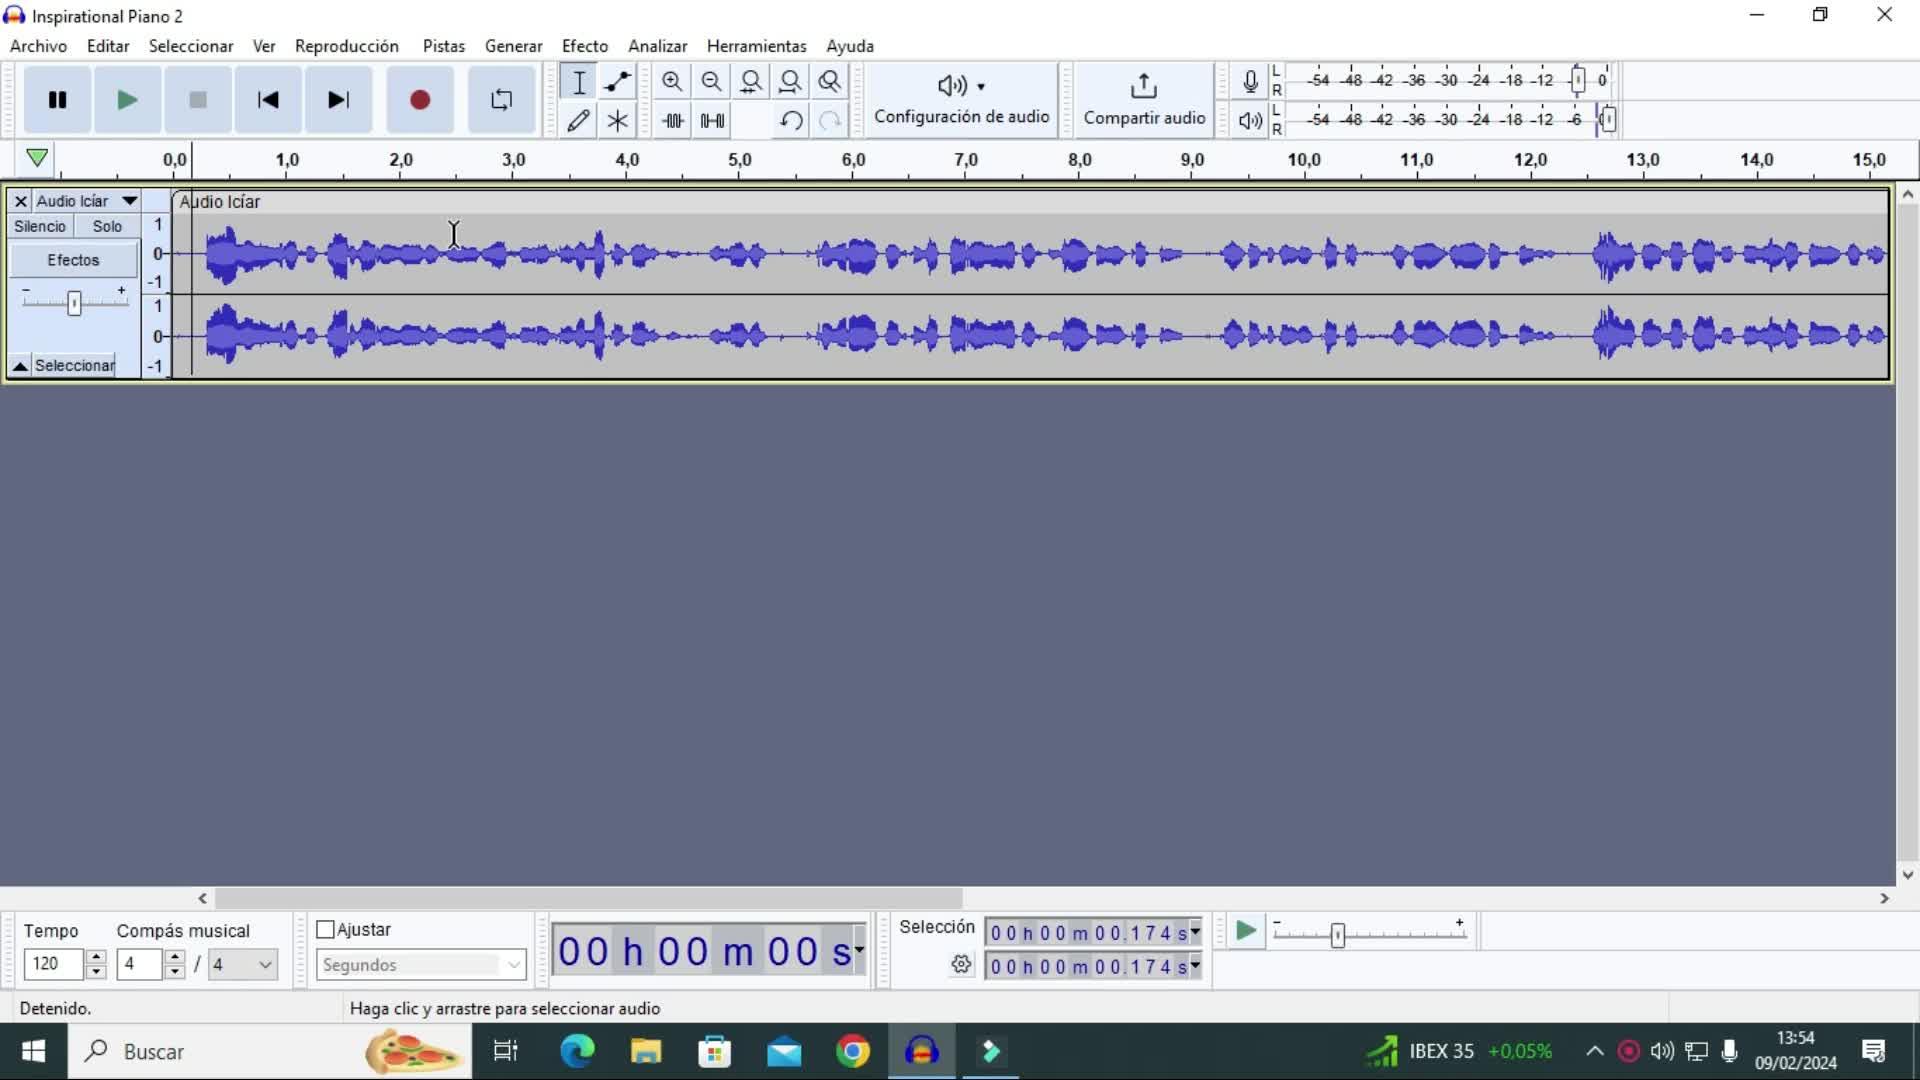The image size is (1920, 1080).
Task: Click the play-at-speed slider handle
Action: click(x=1337, y=935)
